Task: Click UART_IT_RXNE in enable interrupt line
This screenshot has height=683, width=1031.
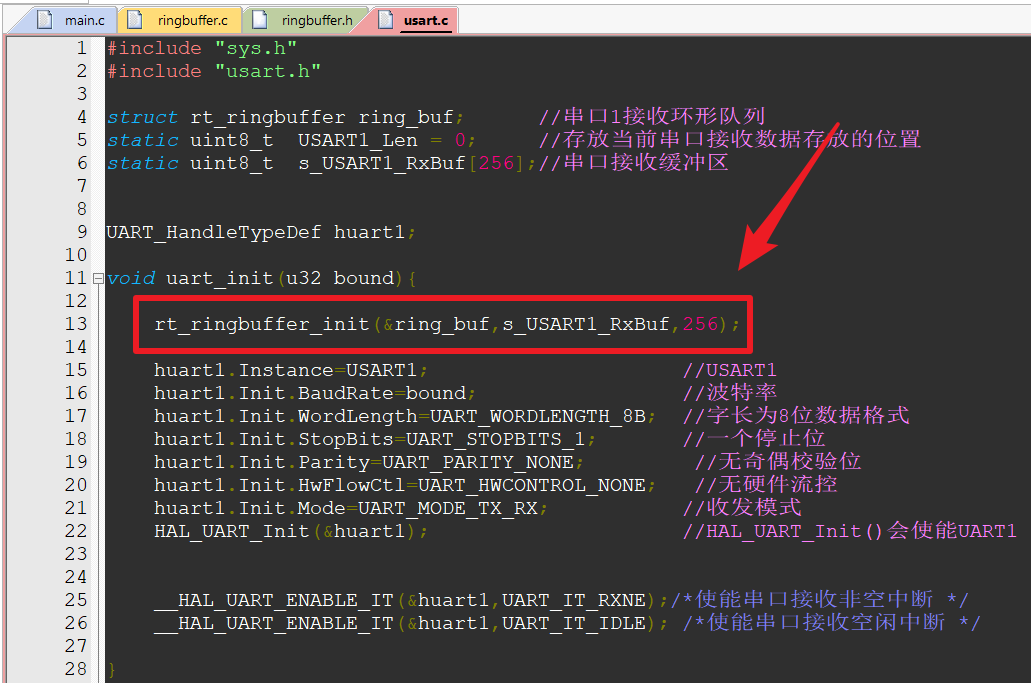Action: tap(573, 601)
